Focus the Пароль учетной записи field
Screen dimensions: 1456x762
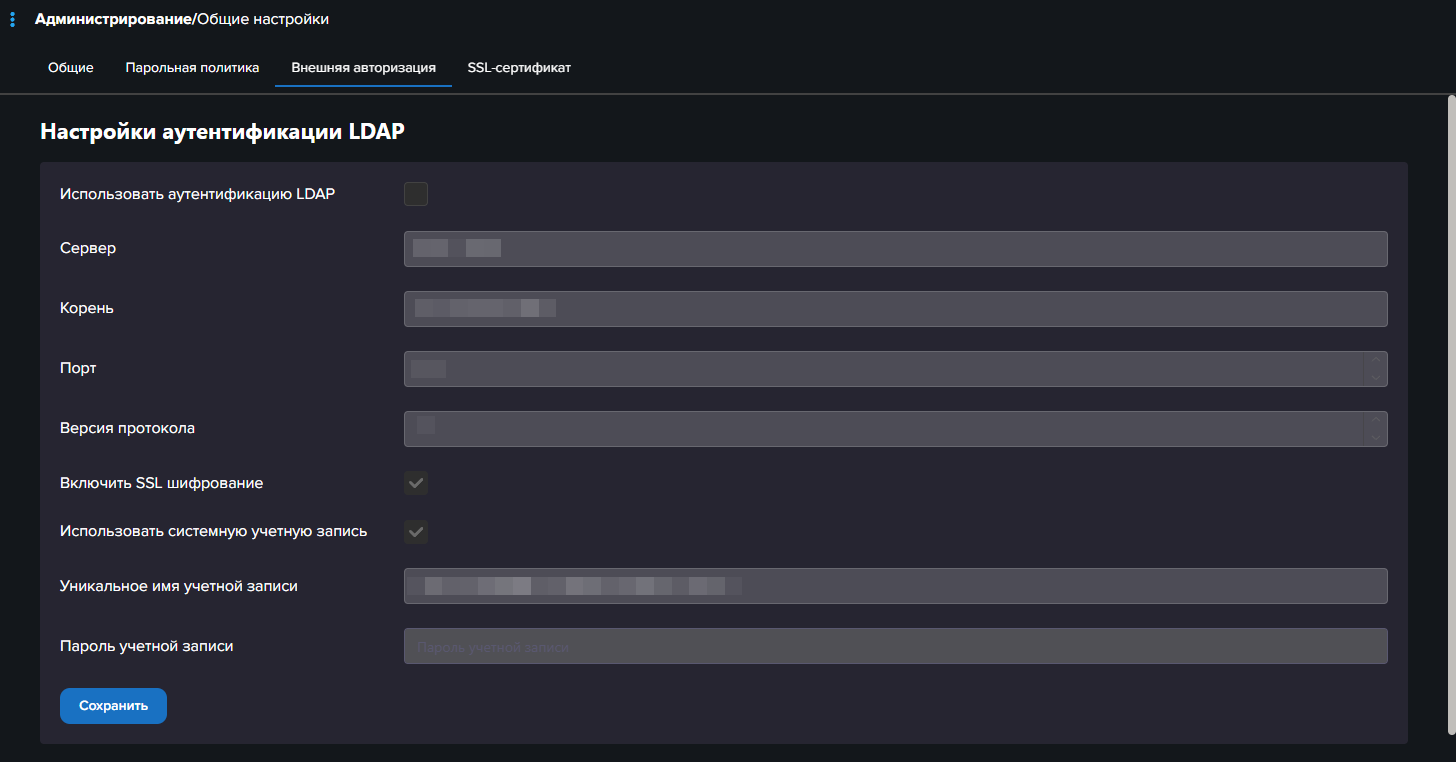click(x=895, y=646)
